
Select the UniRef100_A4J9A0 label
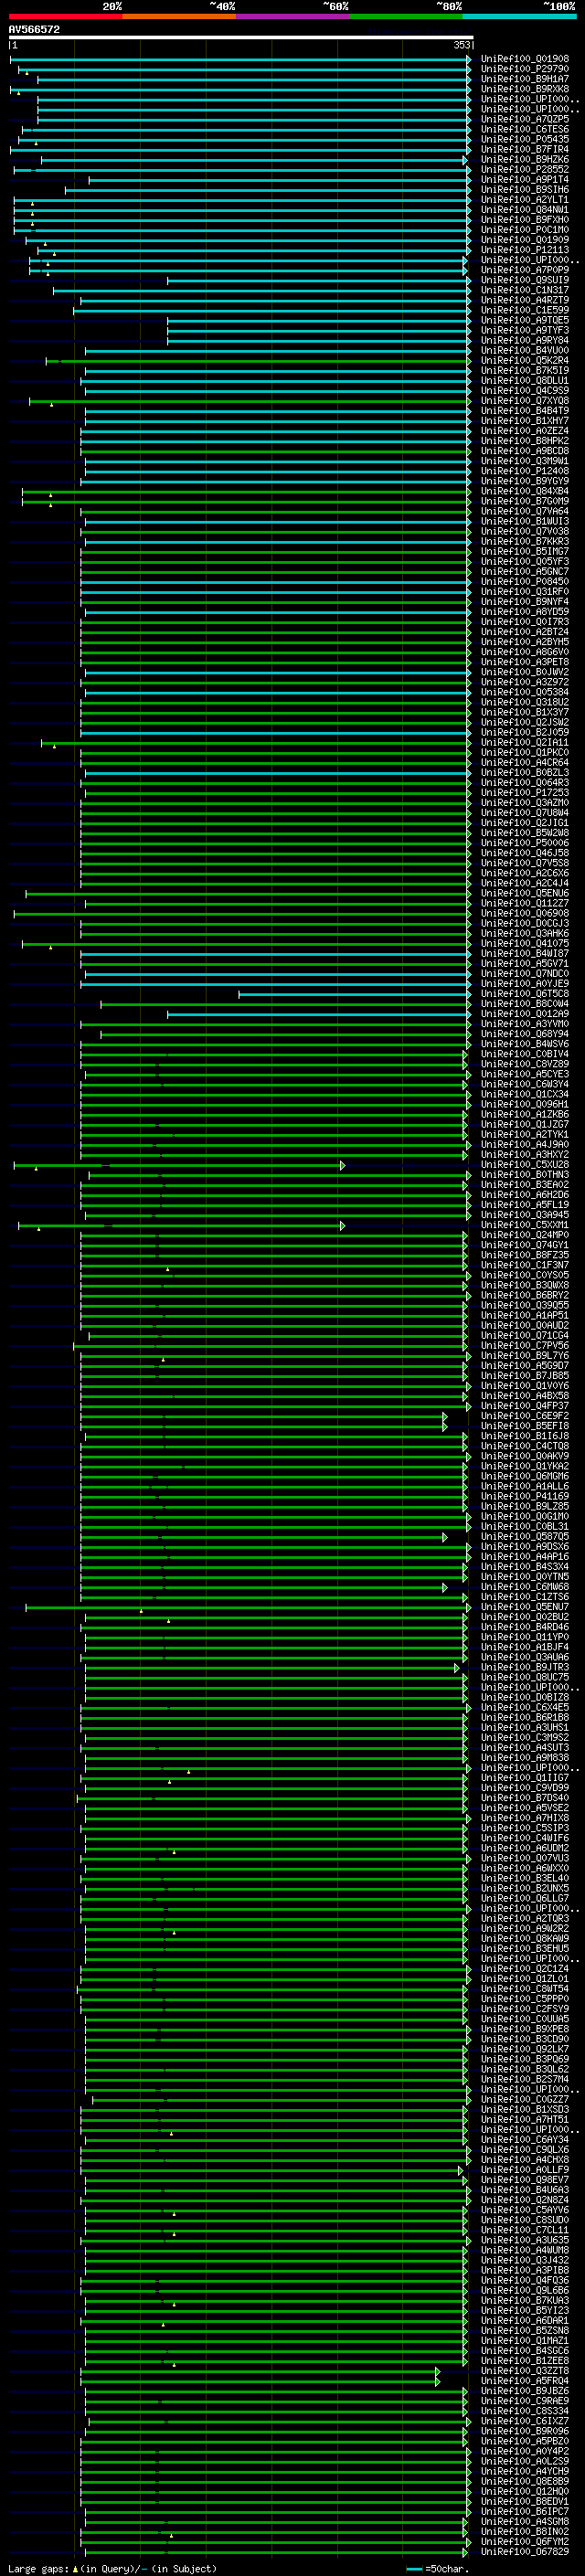tap(524, 1144)
